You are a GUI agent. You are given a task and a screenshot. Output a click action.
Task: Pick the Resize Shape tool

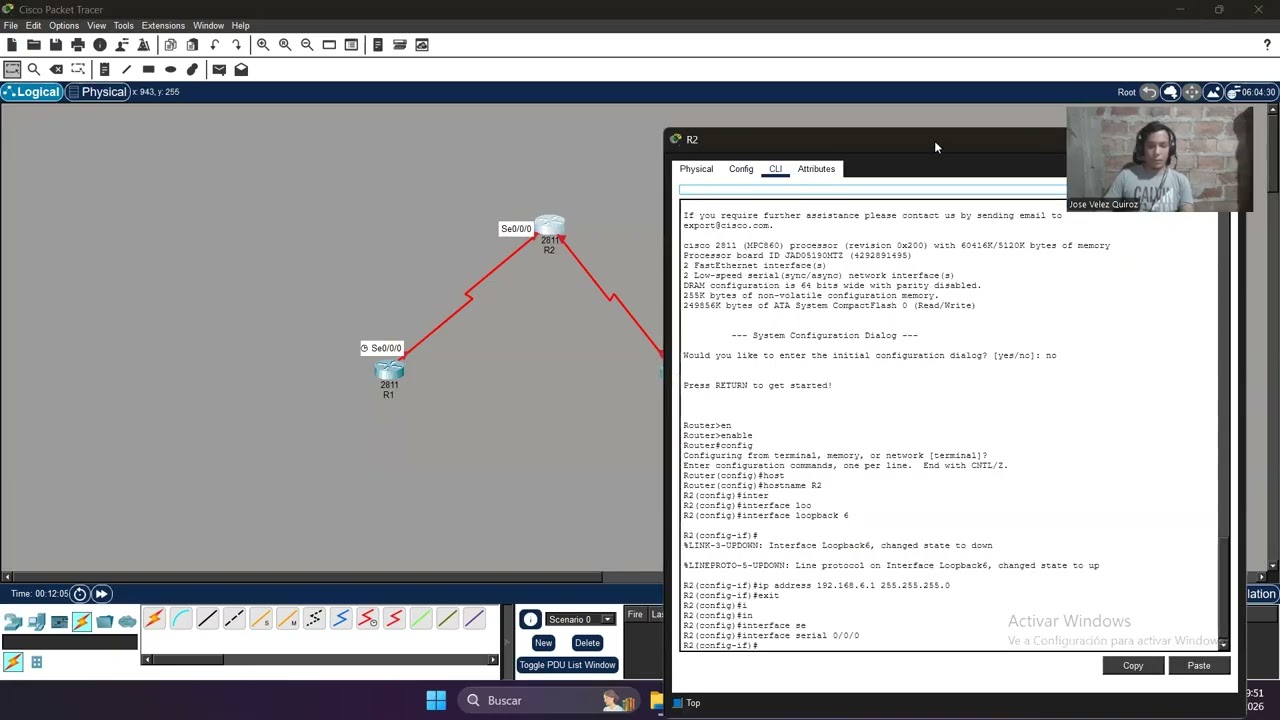click(78, 69)
